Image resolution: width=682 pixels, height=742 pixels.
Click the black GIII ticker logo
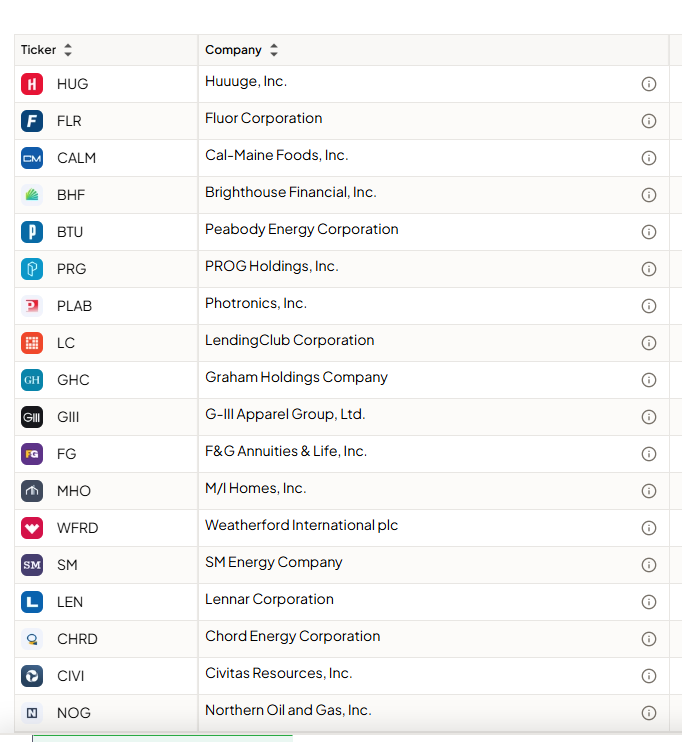pos(32,417)
